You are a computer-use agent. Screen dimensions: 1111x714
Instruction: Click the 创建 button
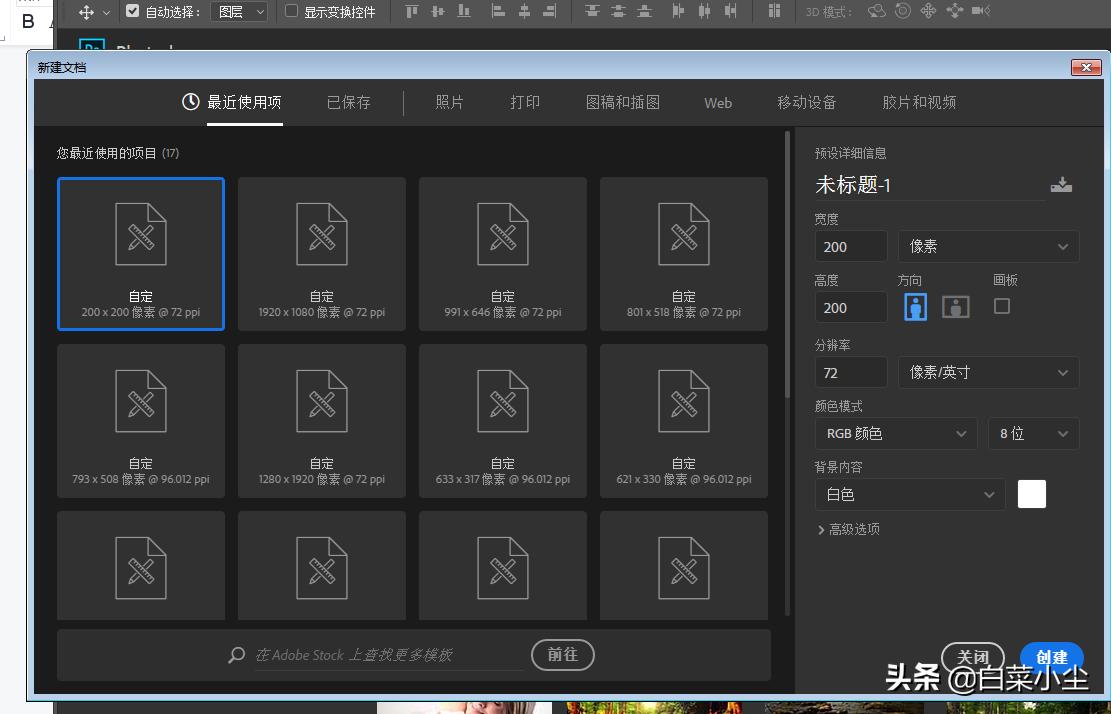tap(1051, 658)
